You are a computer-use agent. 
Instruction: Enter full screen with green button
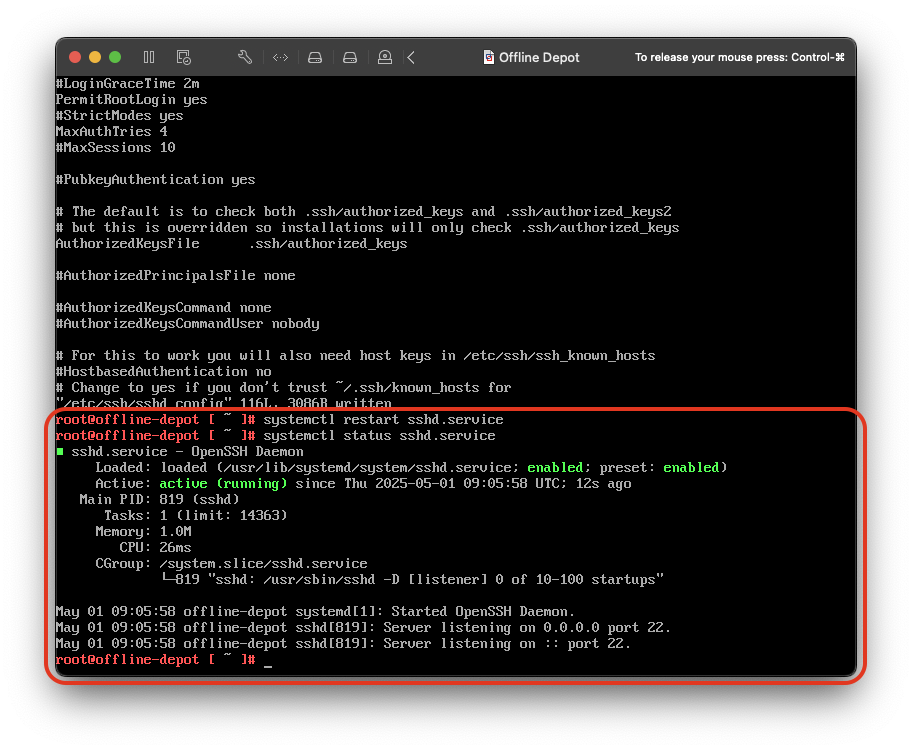pos(115,57)
